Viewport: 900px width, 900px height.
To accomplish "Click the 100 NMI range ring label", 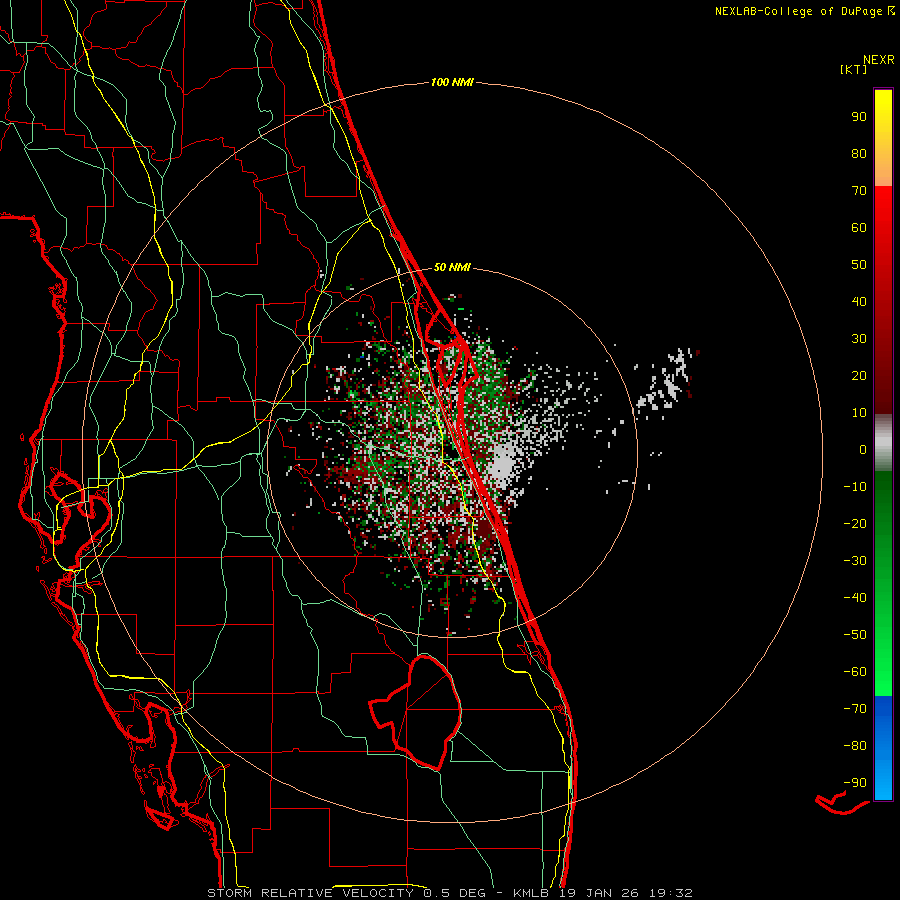I will pyautogui.click(x=452, y=83).
